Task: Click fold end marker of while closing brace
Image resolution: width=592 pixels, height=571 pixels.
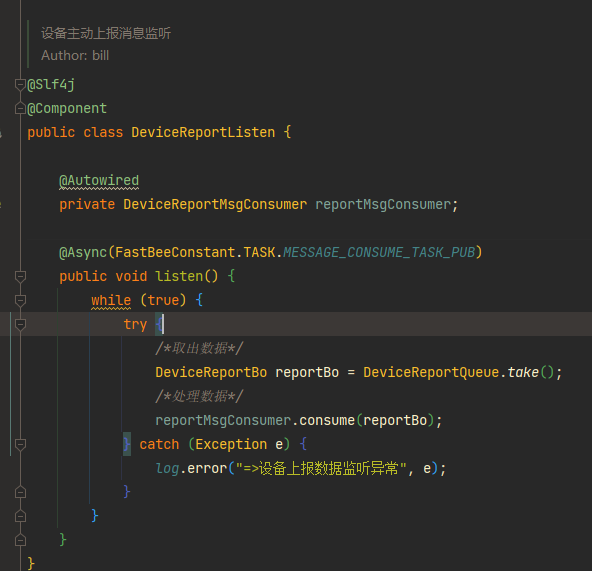Action: click(x=20, y=516)
